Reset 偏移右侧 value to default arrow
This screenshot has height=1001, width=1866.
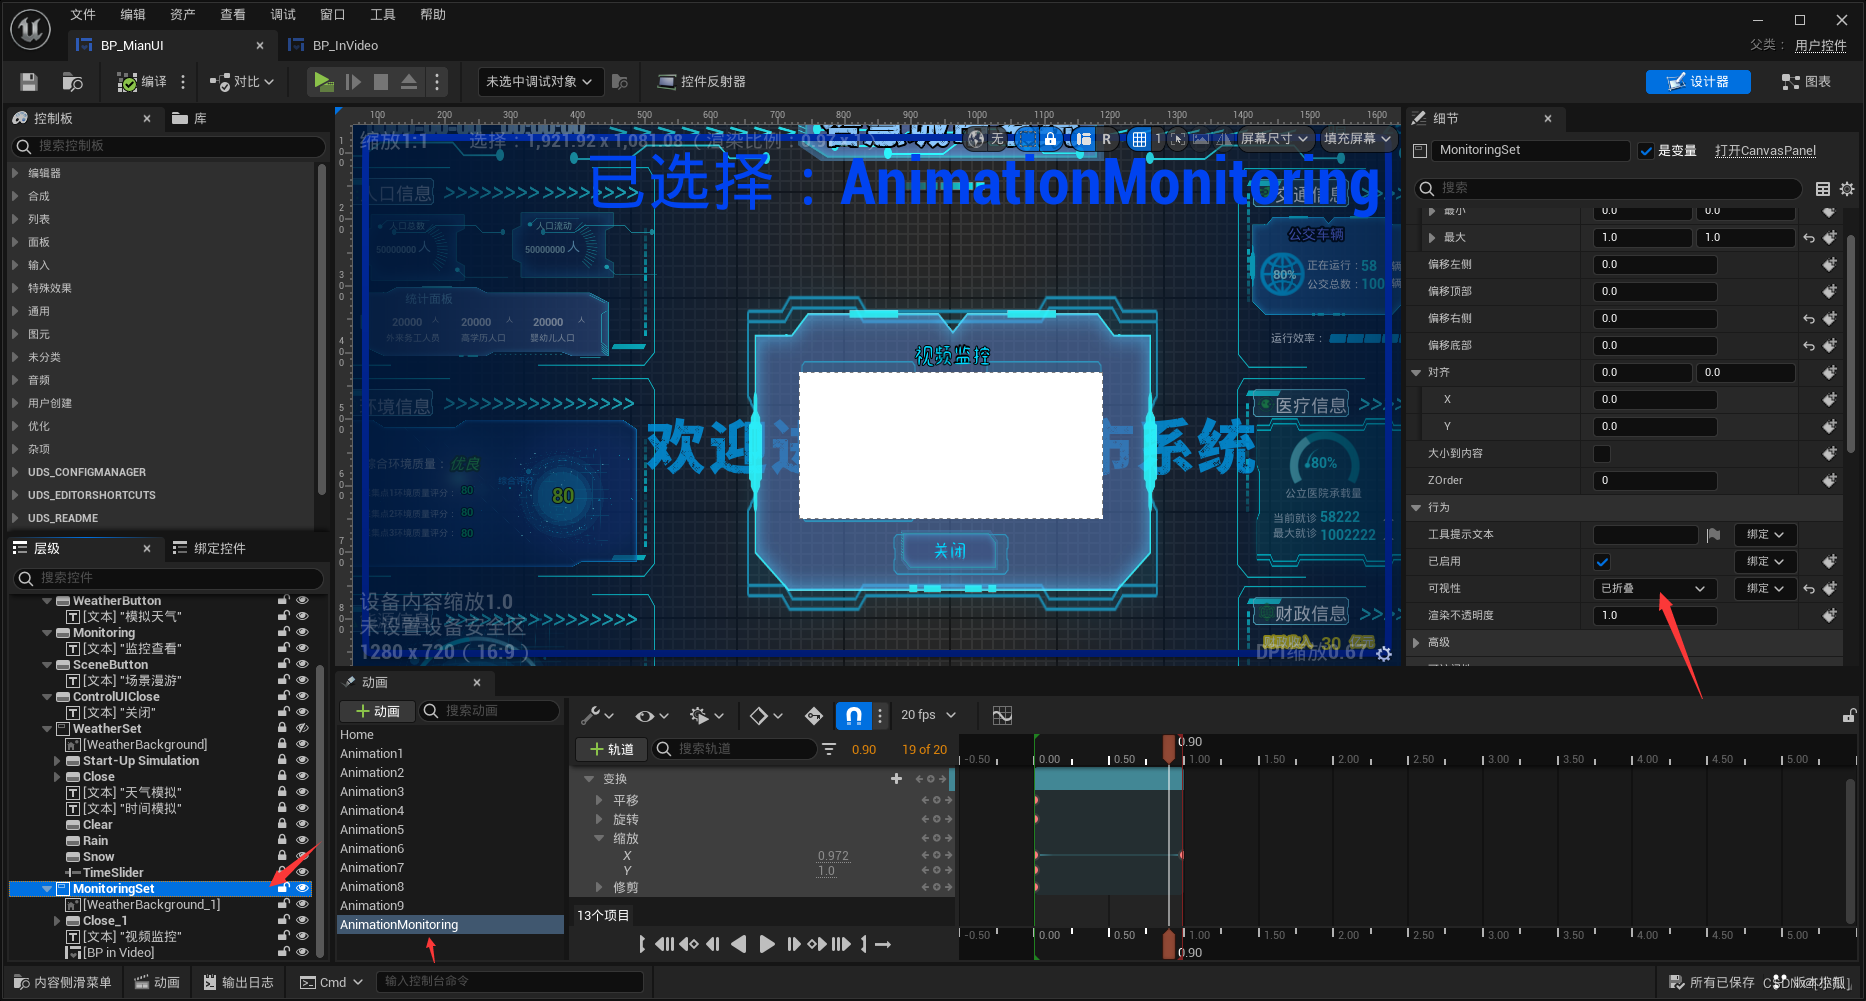pos(1809,319)
